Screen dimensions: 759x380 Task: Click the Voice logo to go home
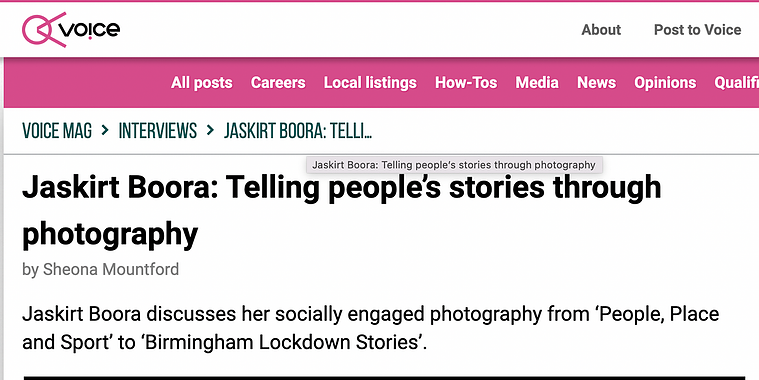[71, 30]
